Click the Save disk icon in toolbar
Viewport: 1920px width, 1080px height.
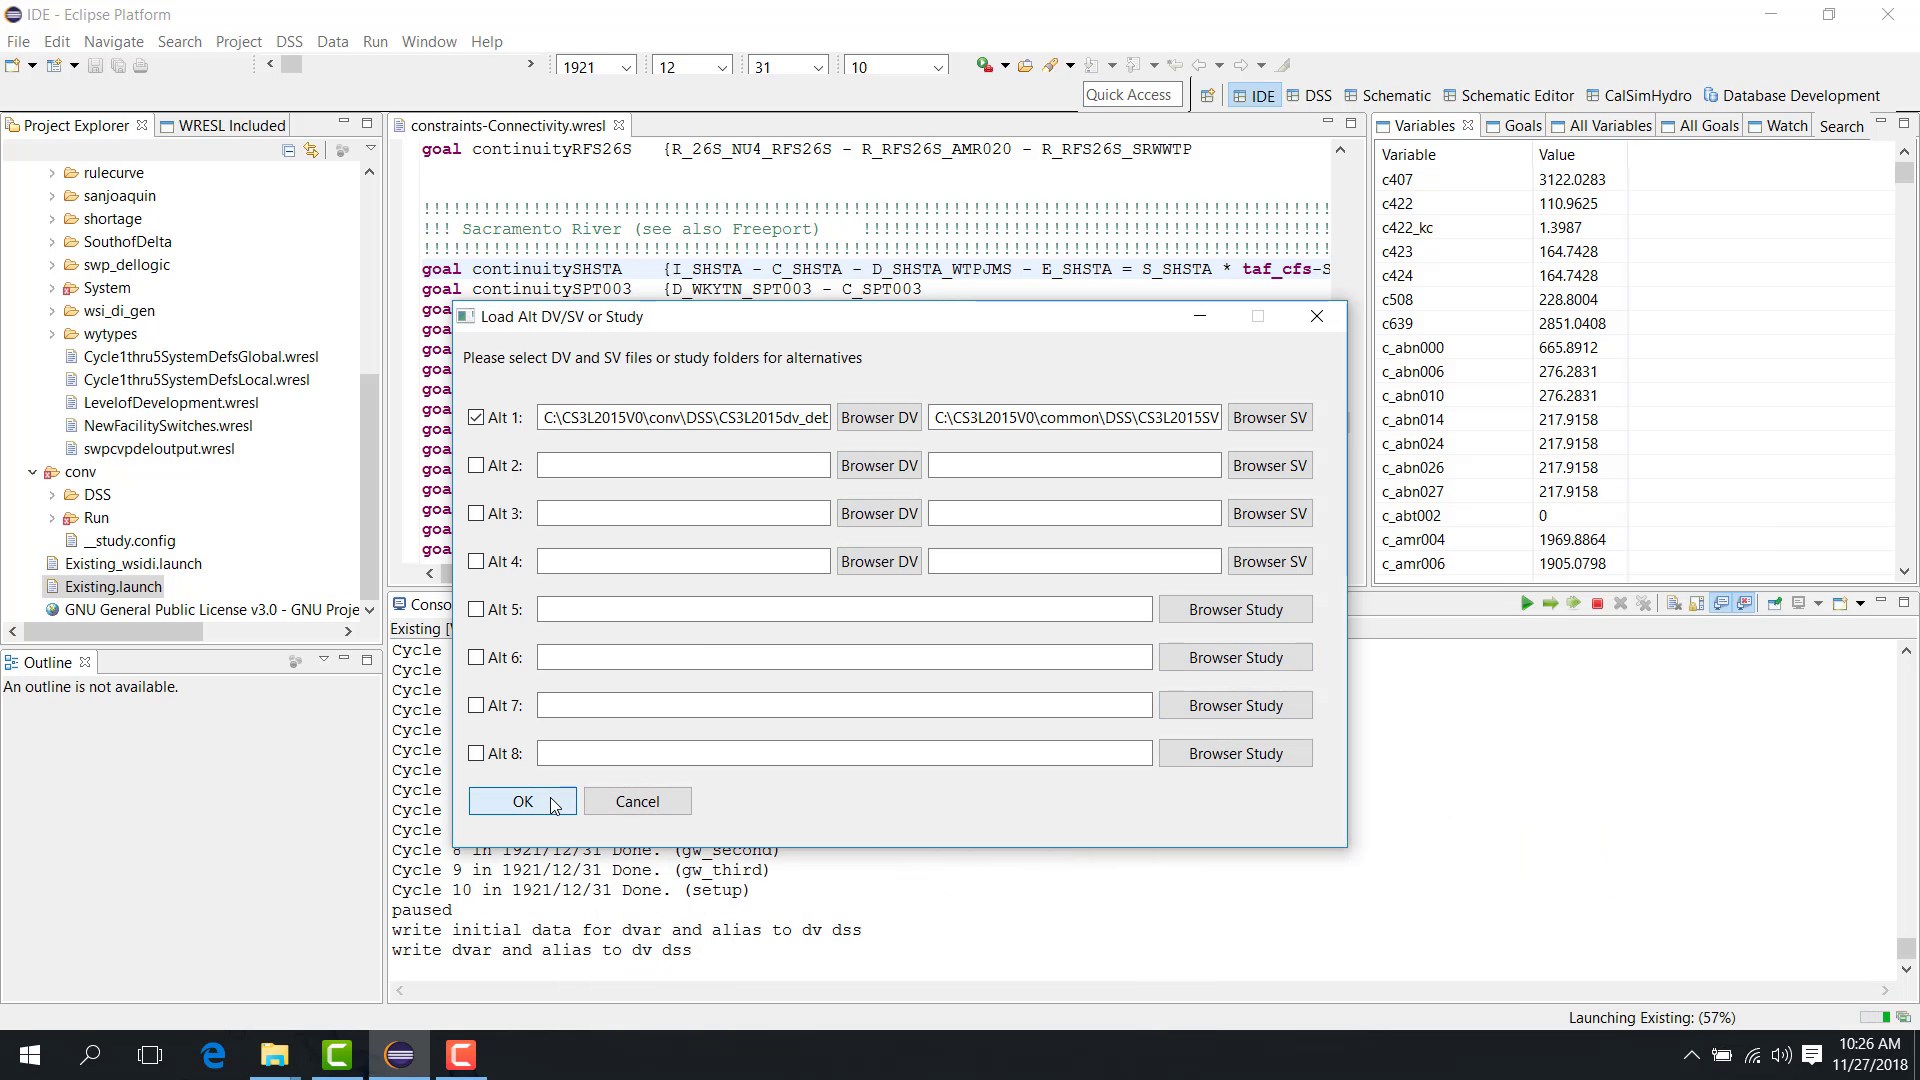click(x=95, y=65)
